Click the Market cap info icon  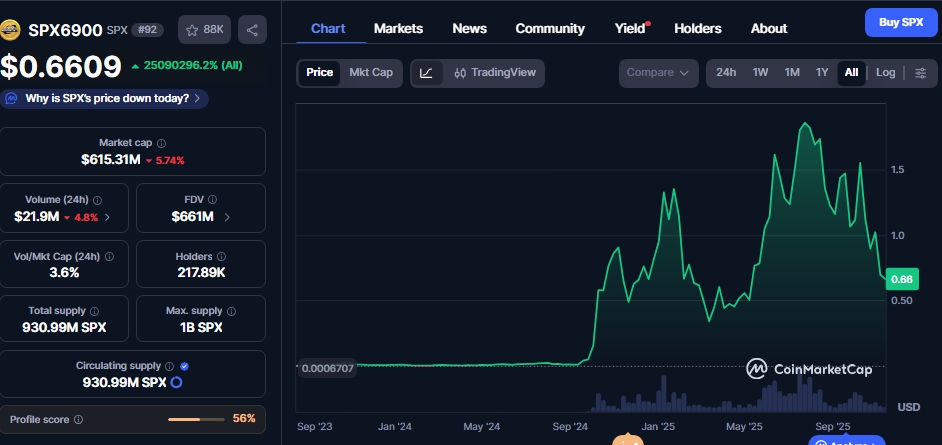162,144
